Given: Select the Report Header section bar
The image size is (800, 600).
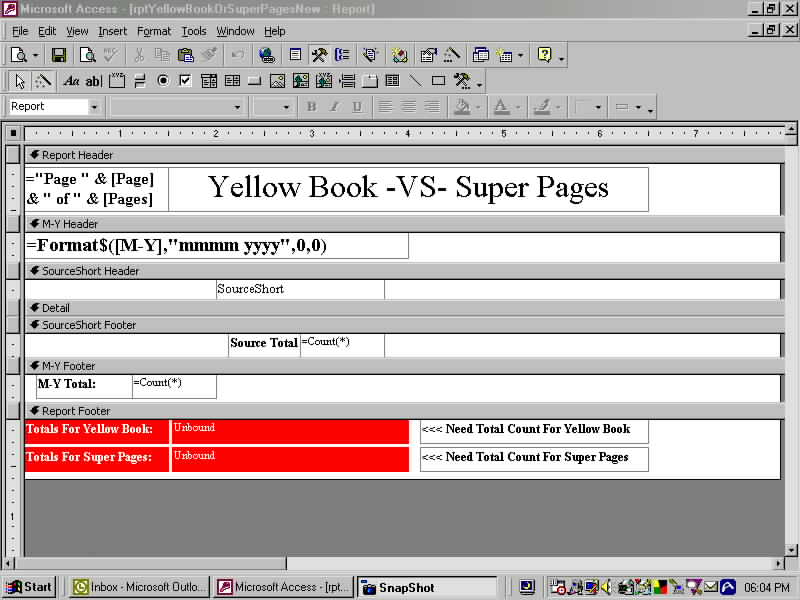Looking at the screenshot, I should [404, 155].
